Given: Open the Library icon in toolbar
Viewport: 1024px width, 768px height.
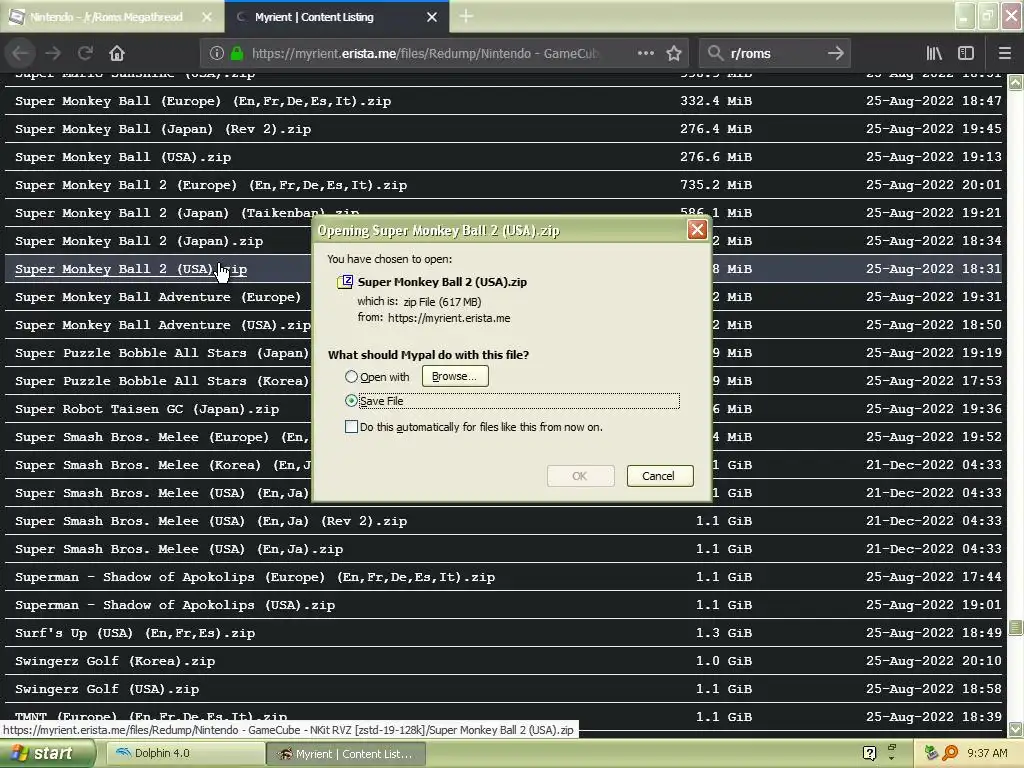Looking at the screenshot, I should tap(935, 53).
